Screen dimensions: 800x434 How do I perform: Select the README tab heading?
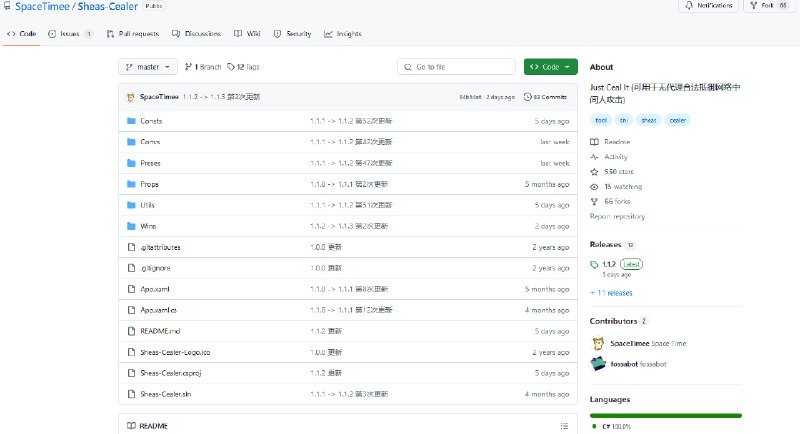tap(147, 426)
